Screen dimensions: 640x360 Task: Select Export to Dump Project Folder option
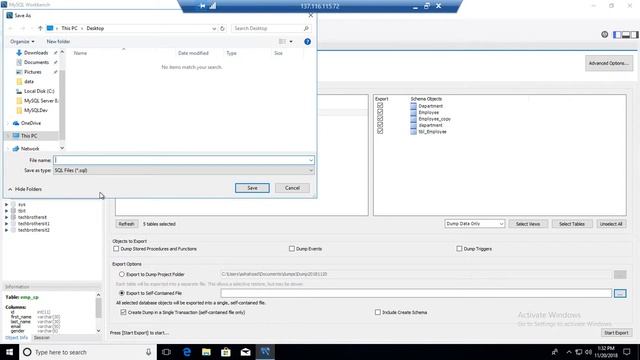click(x=122, y=274)
